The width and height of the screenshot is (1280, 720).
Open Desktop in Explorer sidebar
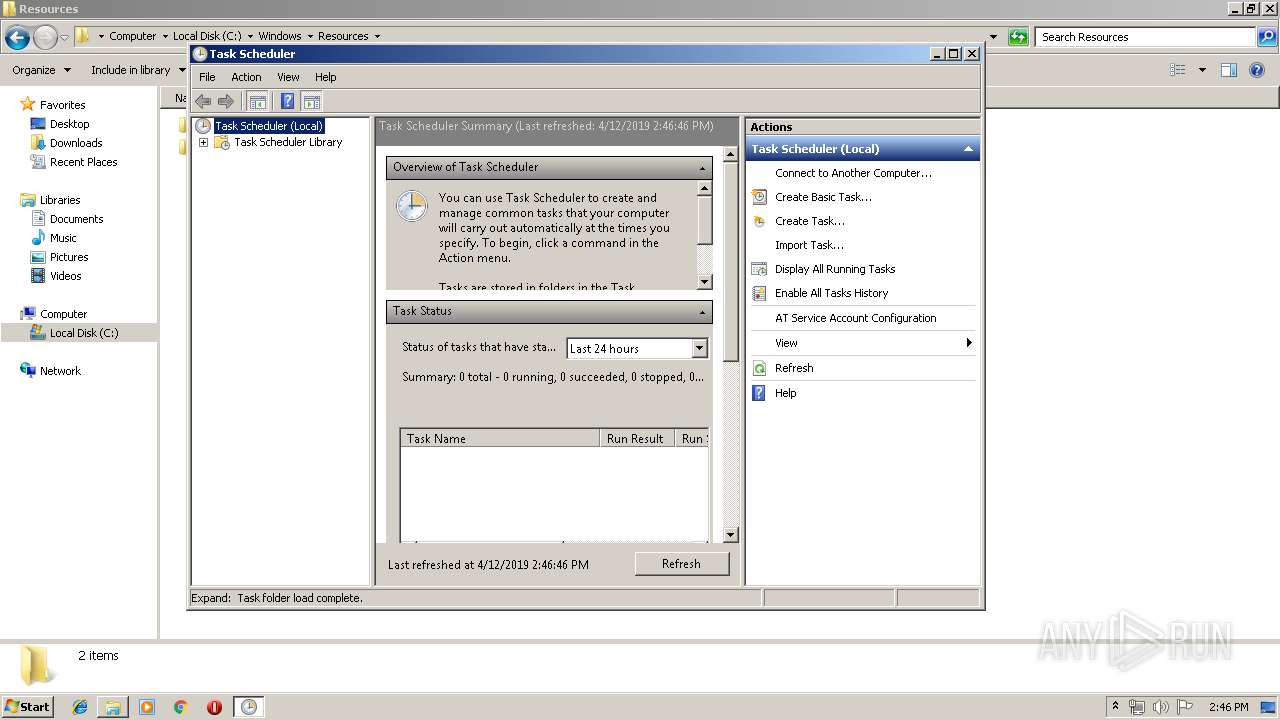click(69, 124)
